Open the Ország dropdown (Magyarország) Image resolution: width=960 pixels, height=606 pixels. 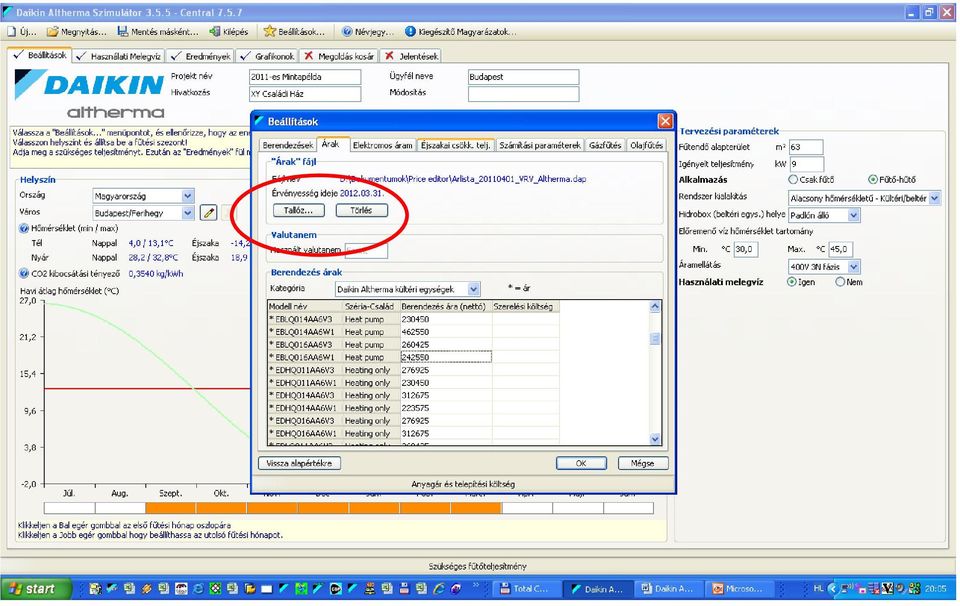click(188, 196)
